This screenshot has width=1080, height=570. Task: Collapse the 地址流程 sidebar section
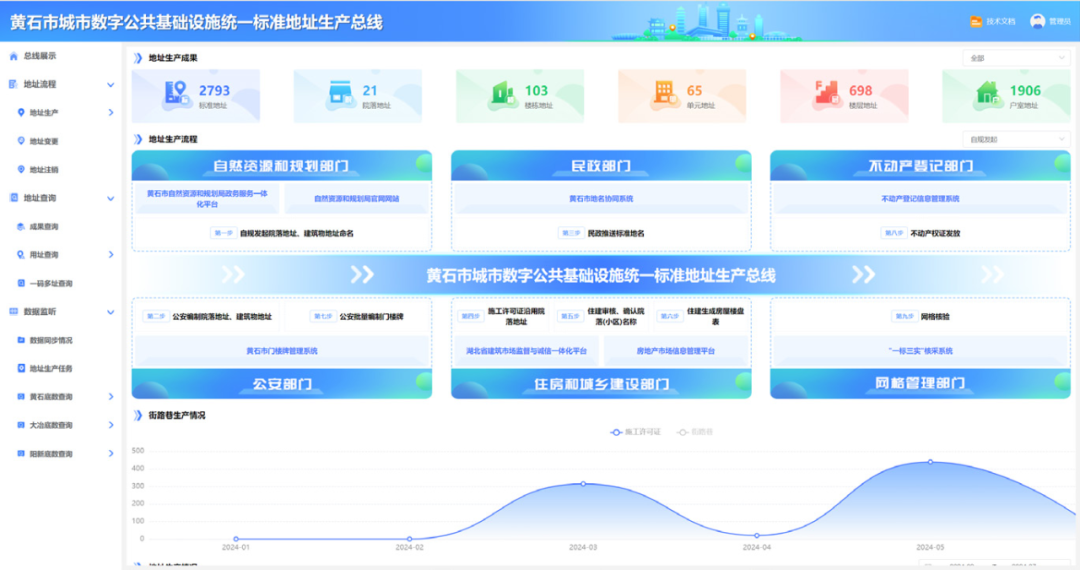coord(111,85)
